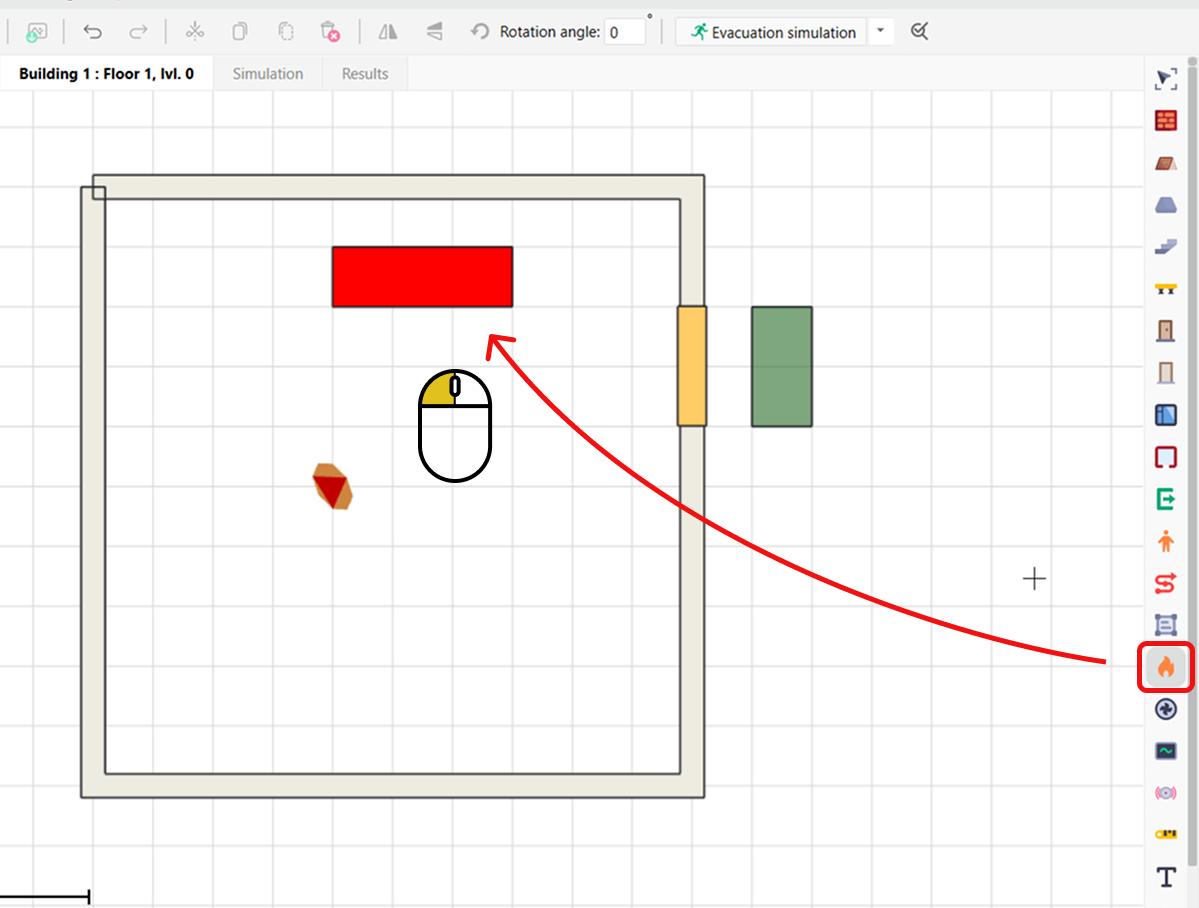1199x908 pixels.
Task: Select the ventilation fan tool
Action: [x=1165, y=709]
